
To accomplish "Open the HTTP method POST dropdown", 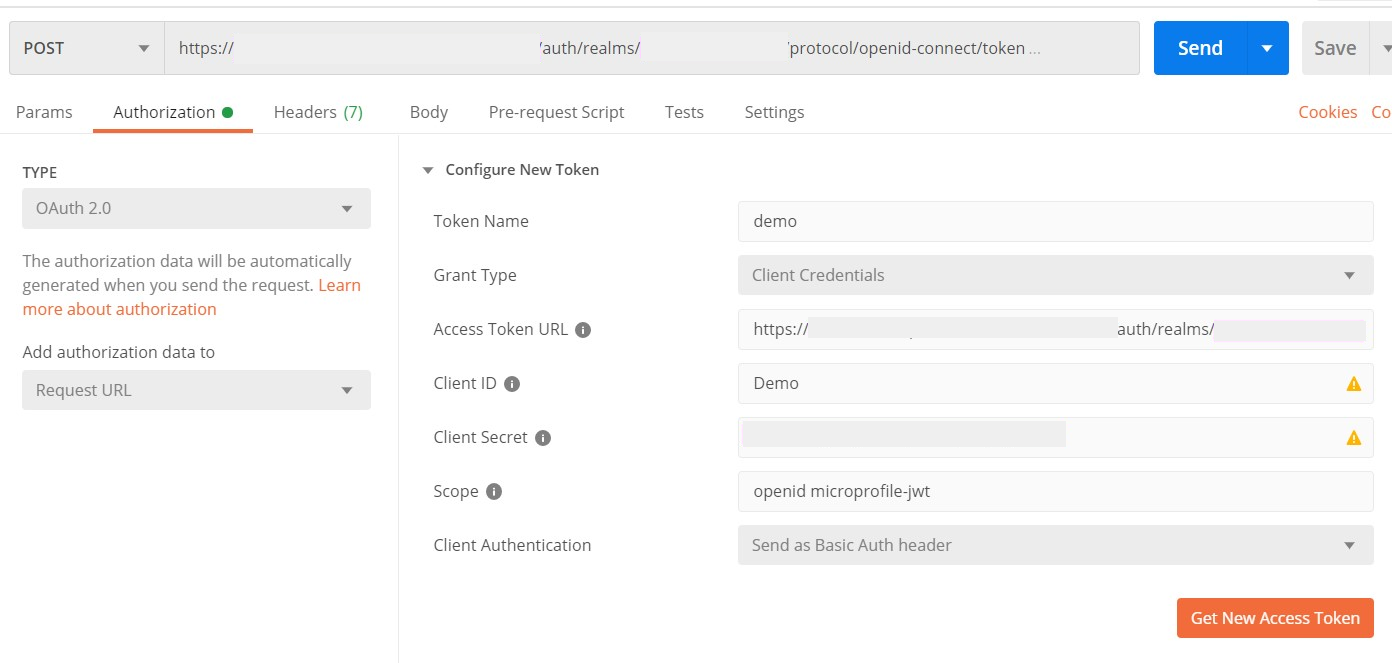I will tap(87, 48).
